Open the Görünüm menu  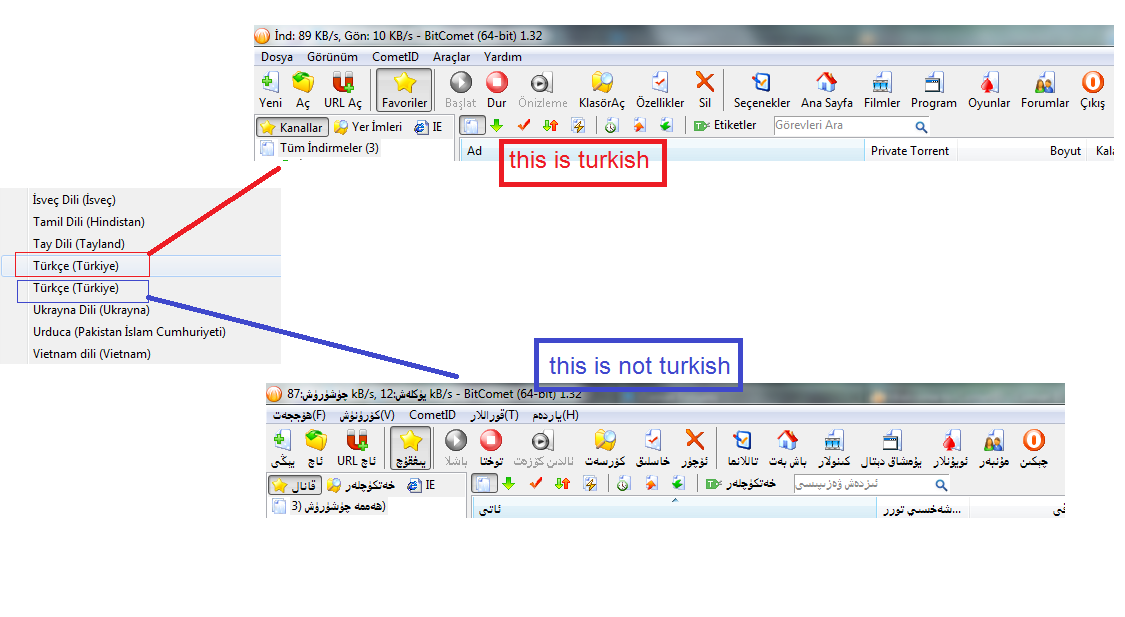click(332, 57)
